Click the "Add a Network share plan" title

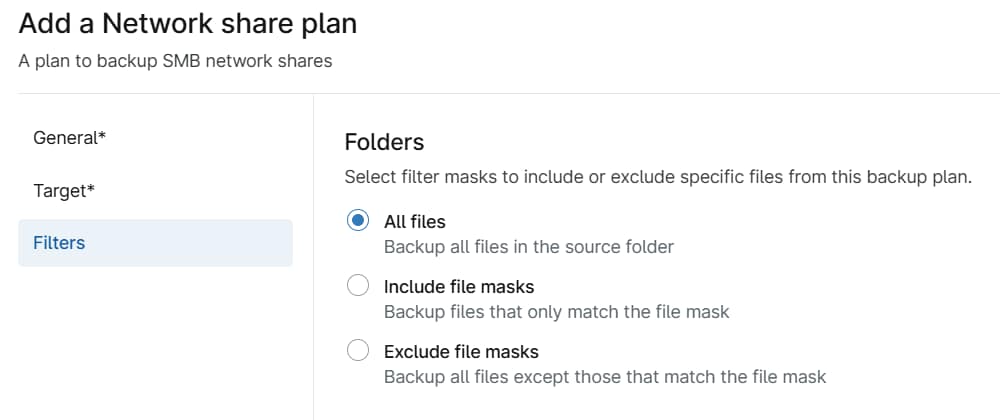[188, 23]
